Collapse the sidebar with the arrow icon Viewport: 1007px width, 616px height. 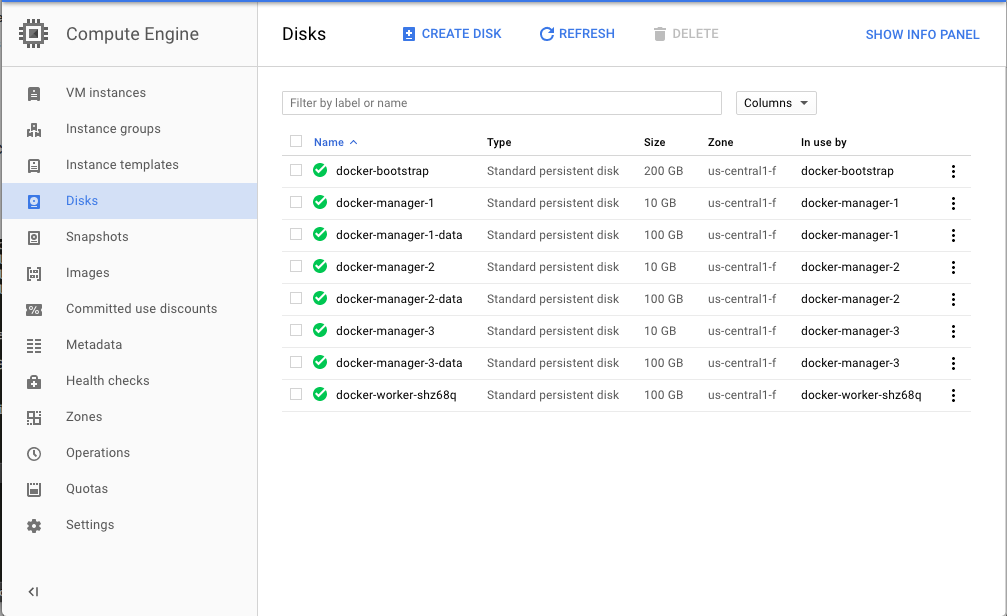[33, 592]
